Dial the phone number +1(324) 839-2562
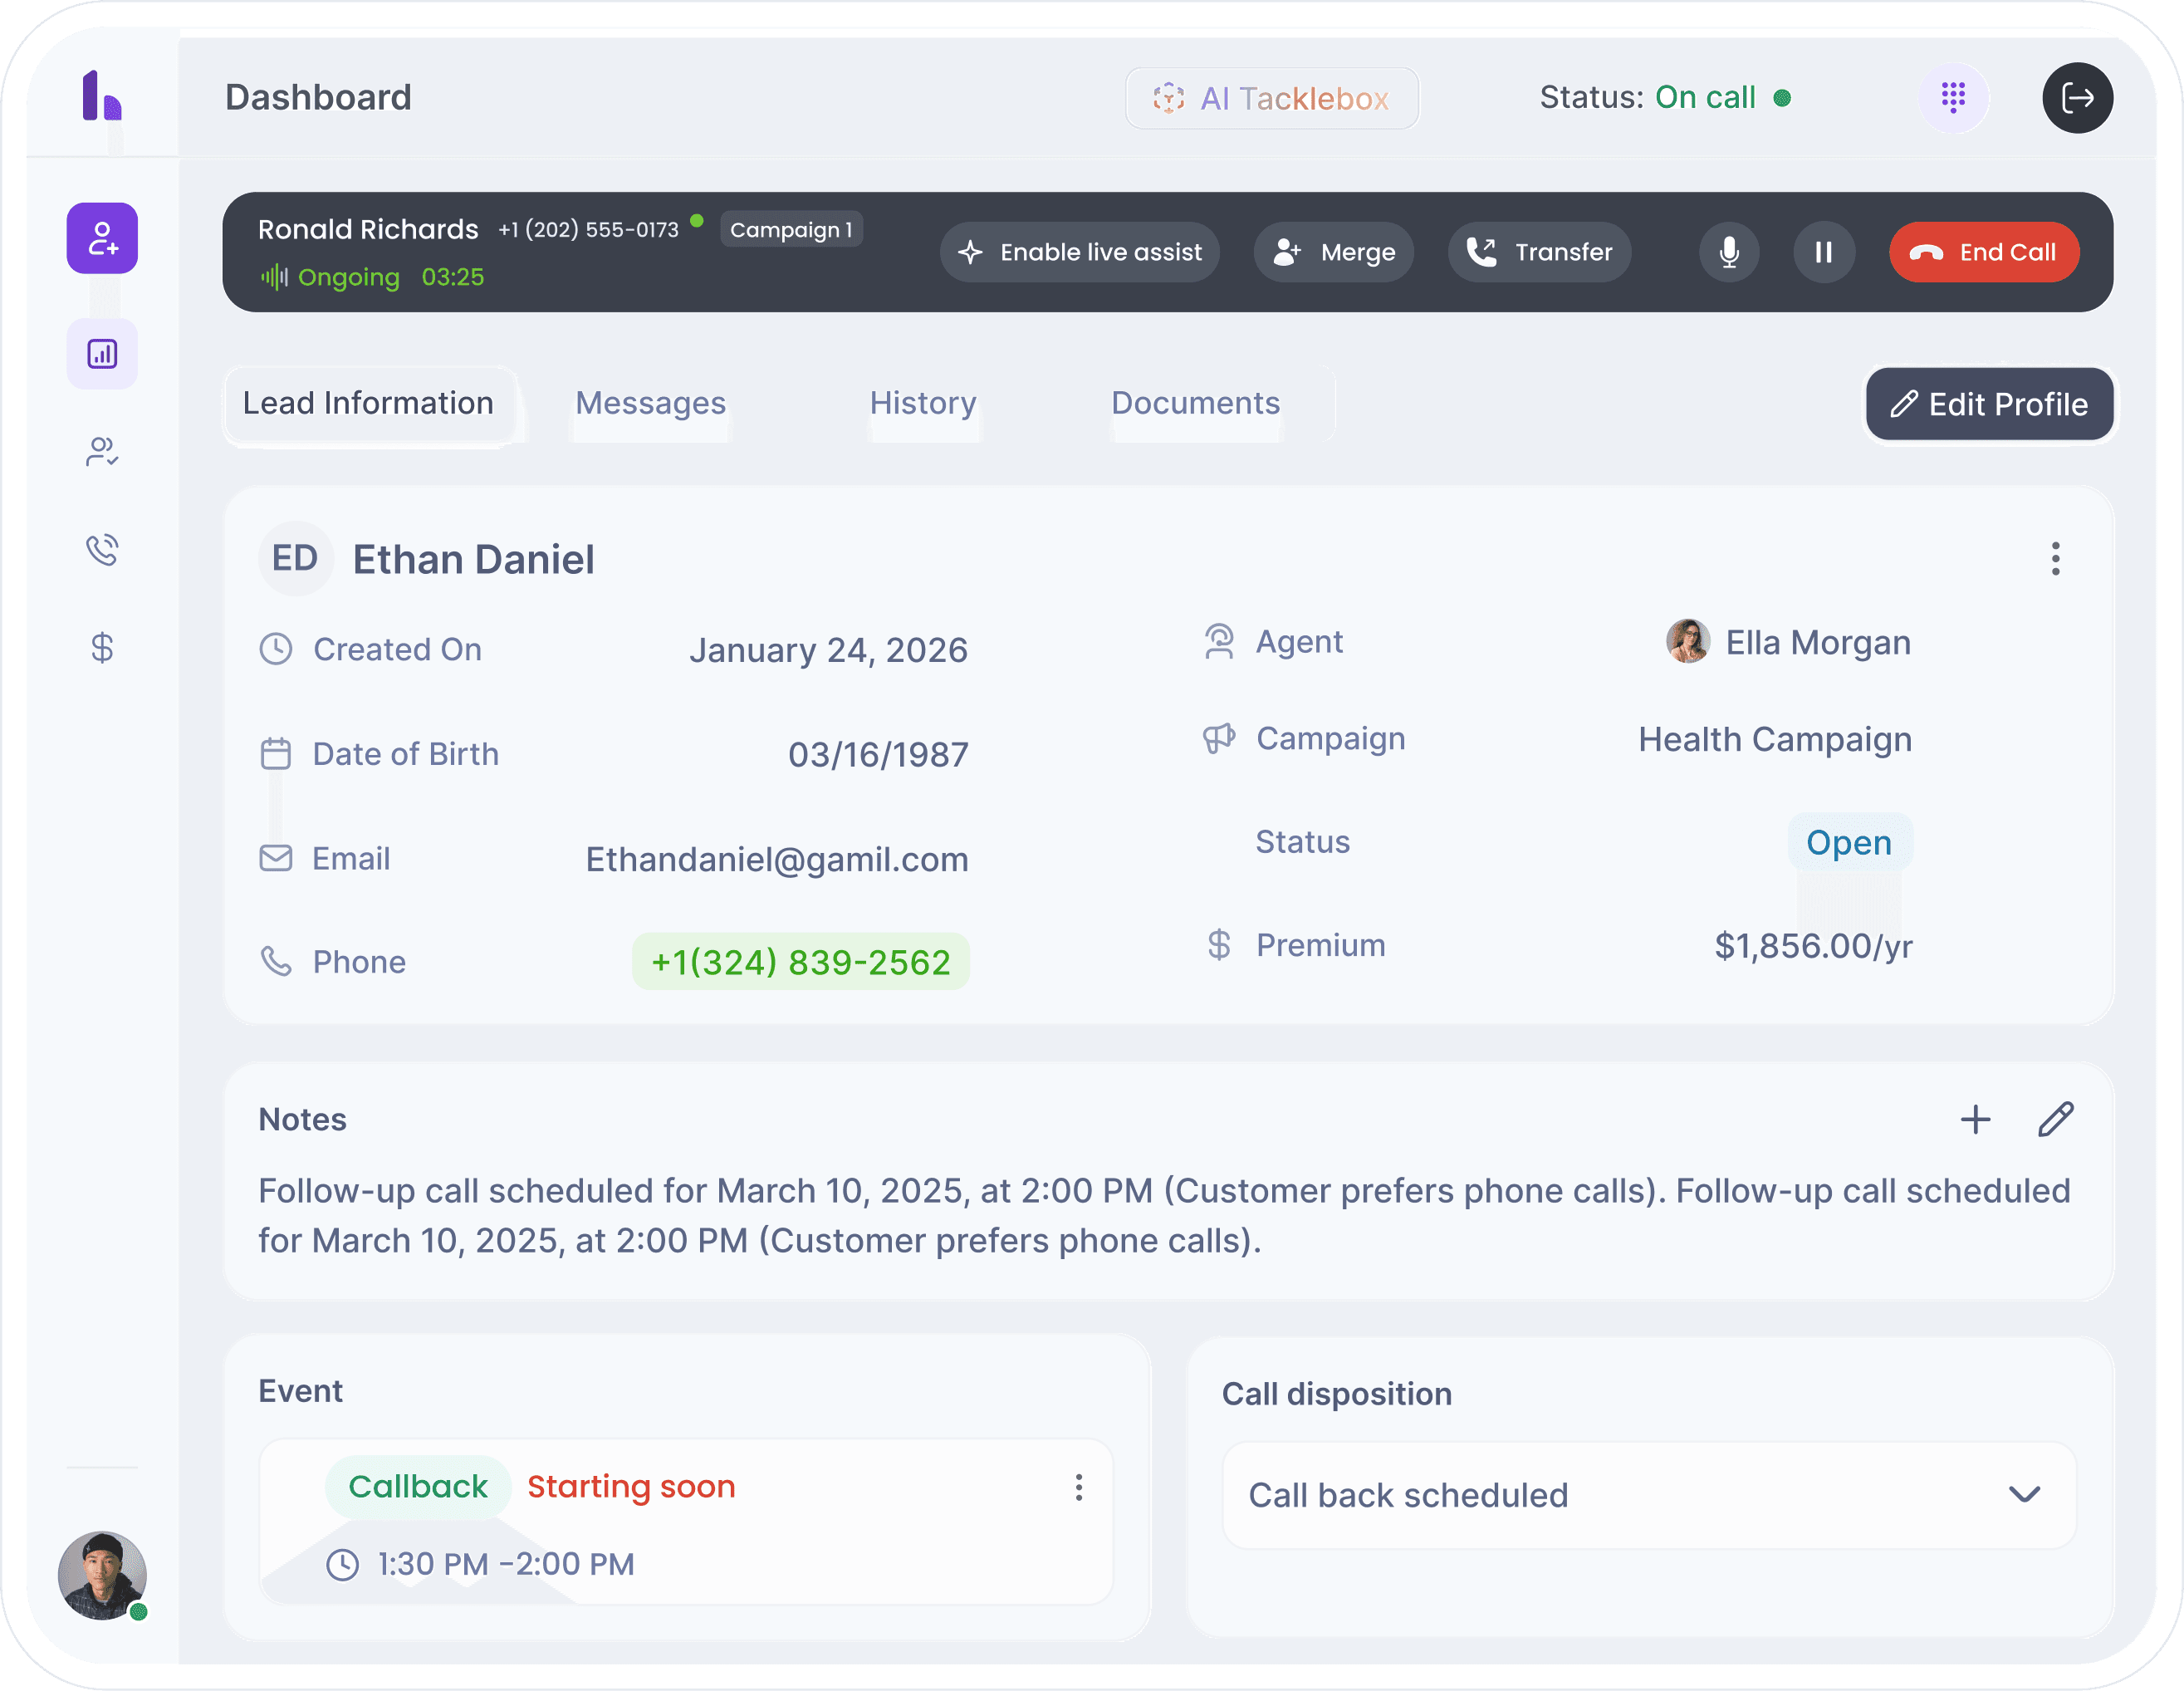 (x=800, y=961)
